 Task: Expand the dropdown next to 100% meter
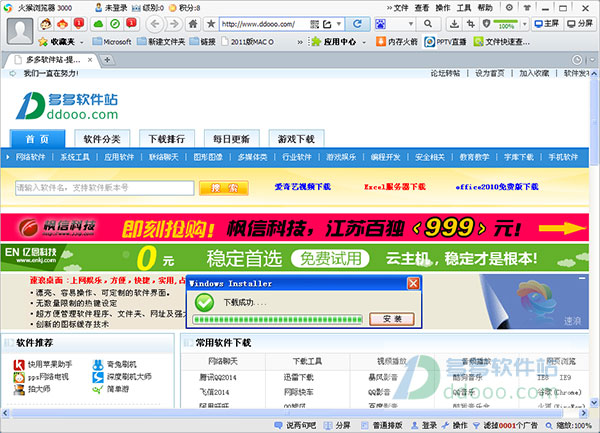pyautogui.click(x=525, y=24)
